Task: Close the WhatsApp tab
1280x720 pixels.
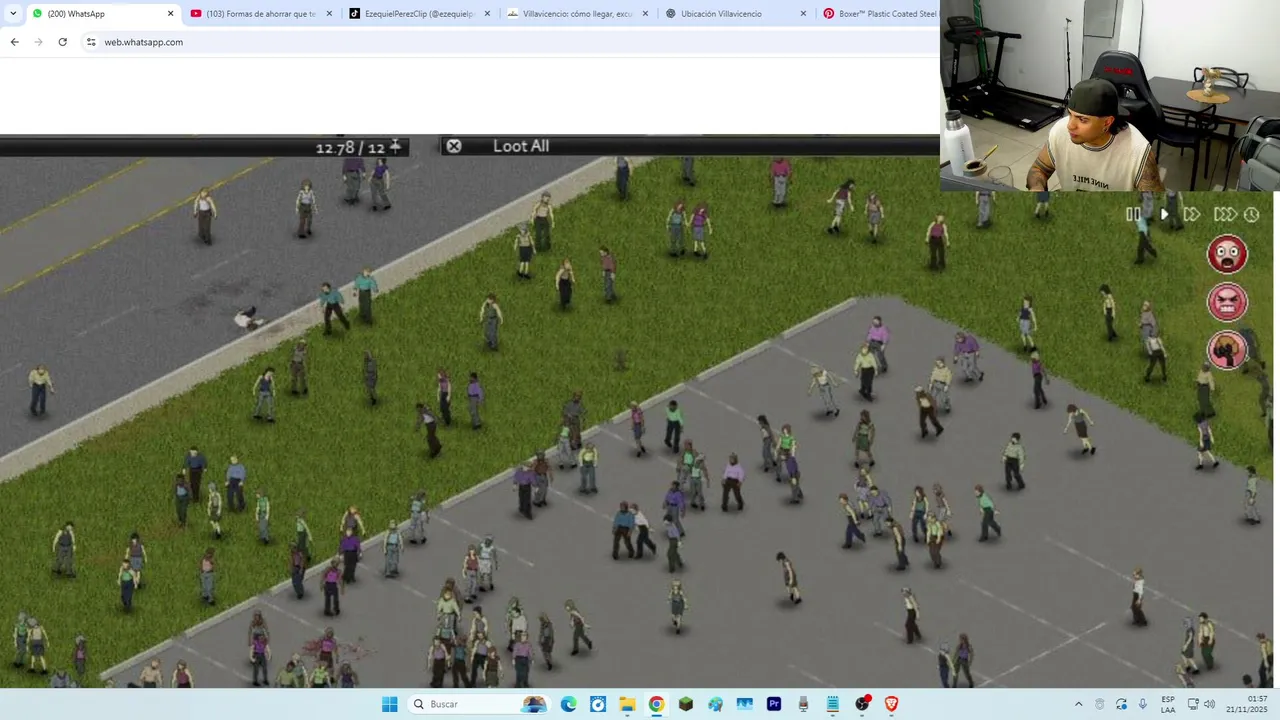Action: 170,14
